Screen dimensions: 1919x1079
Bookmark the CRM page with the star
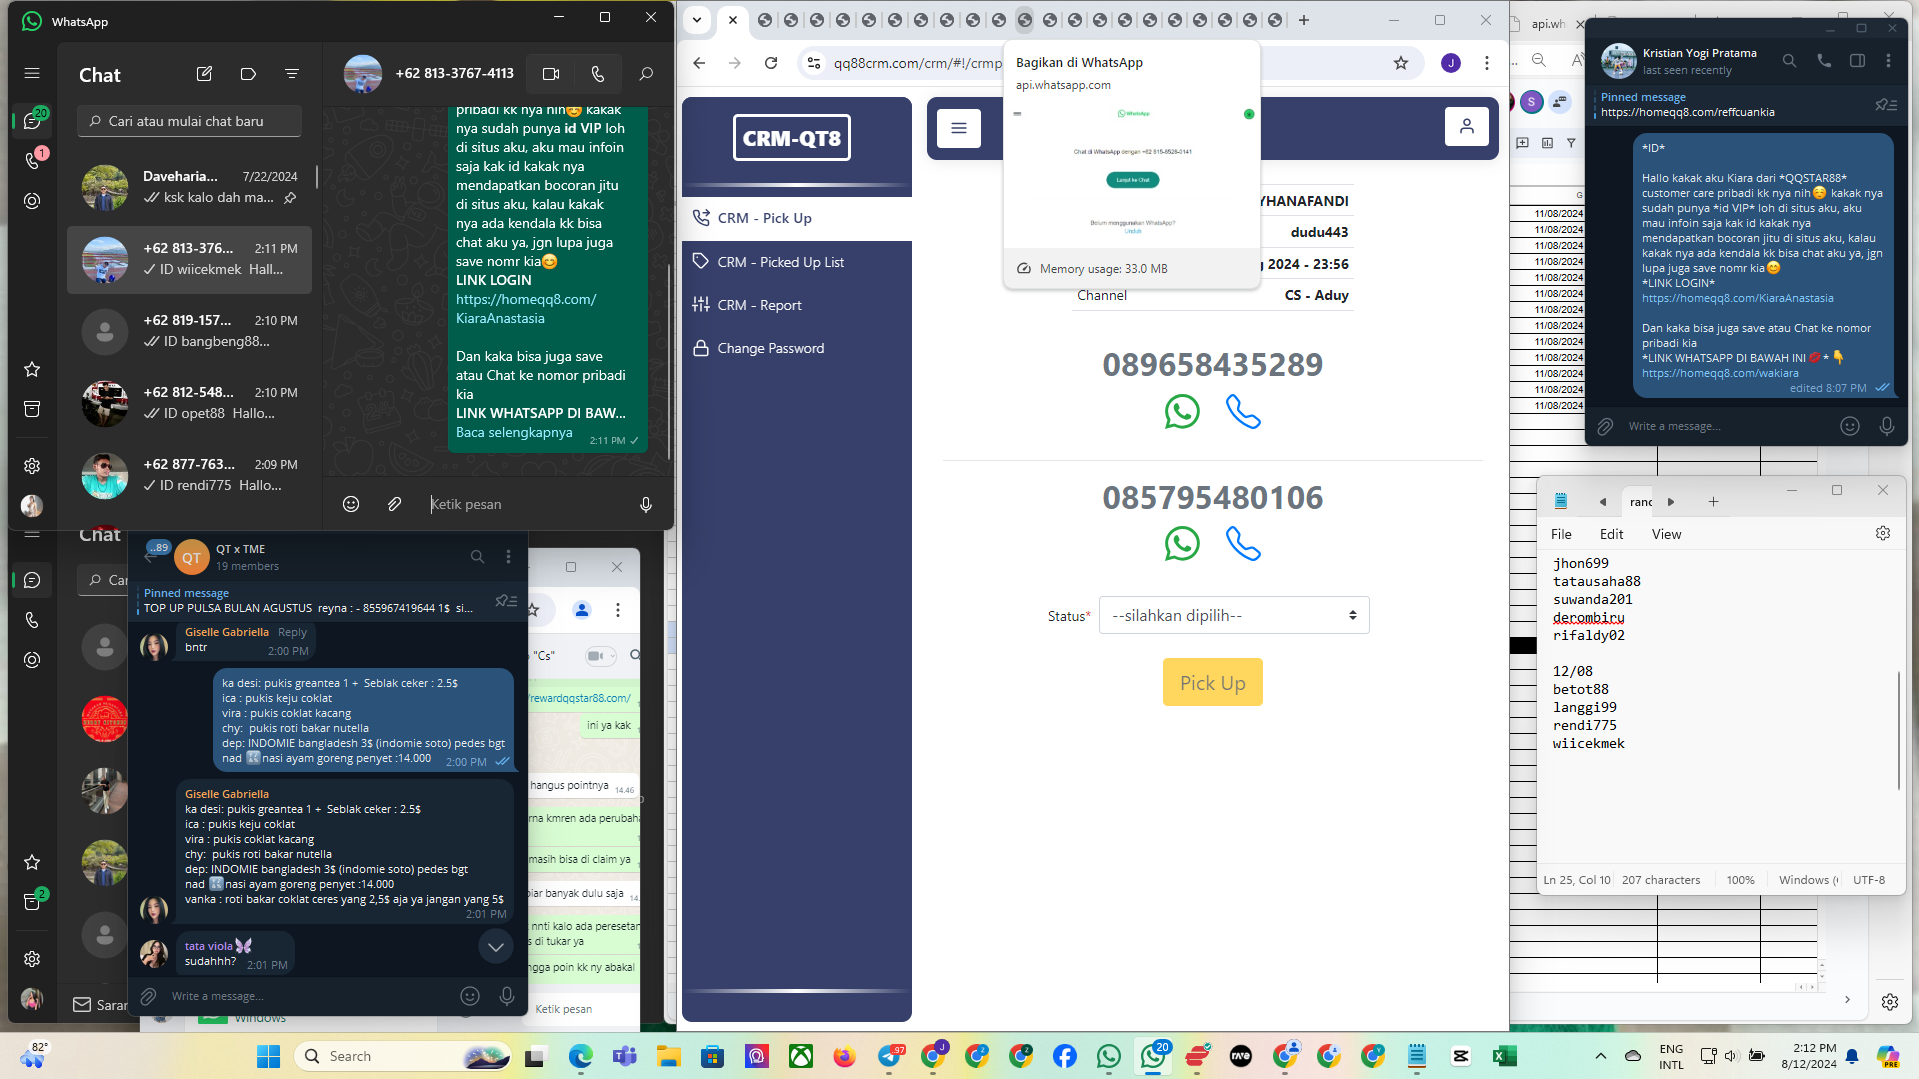coord(1401,63)
